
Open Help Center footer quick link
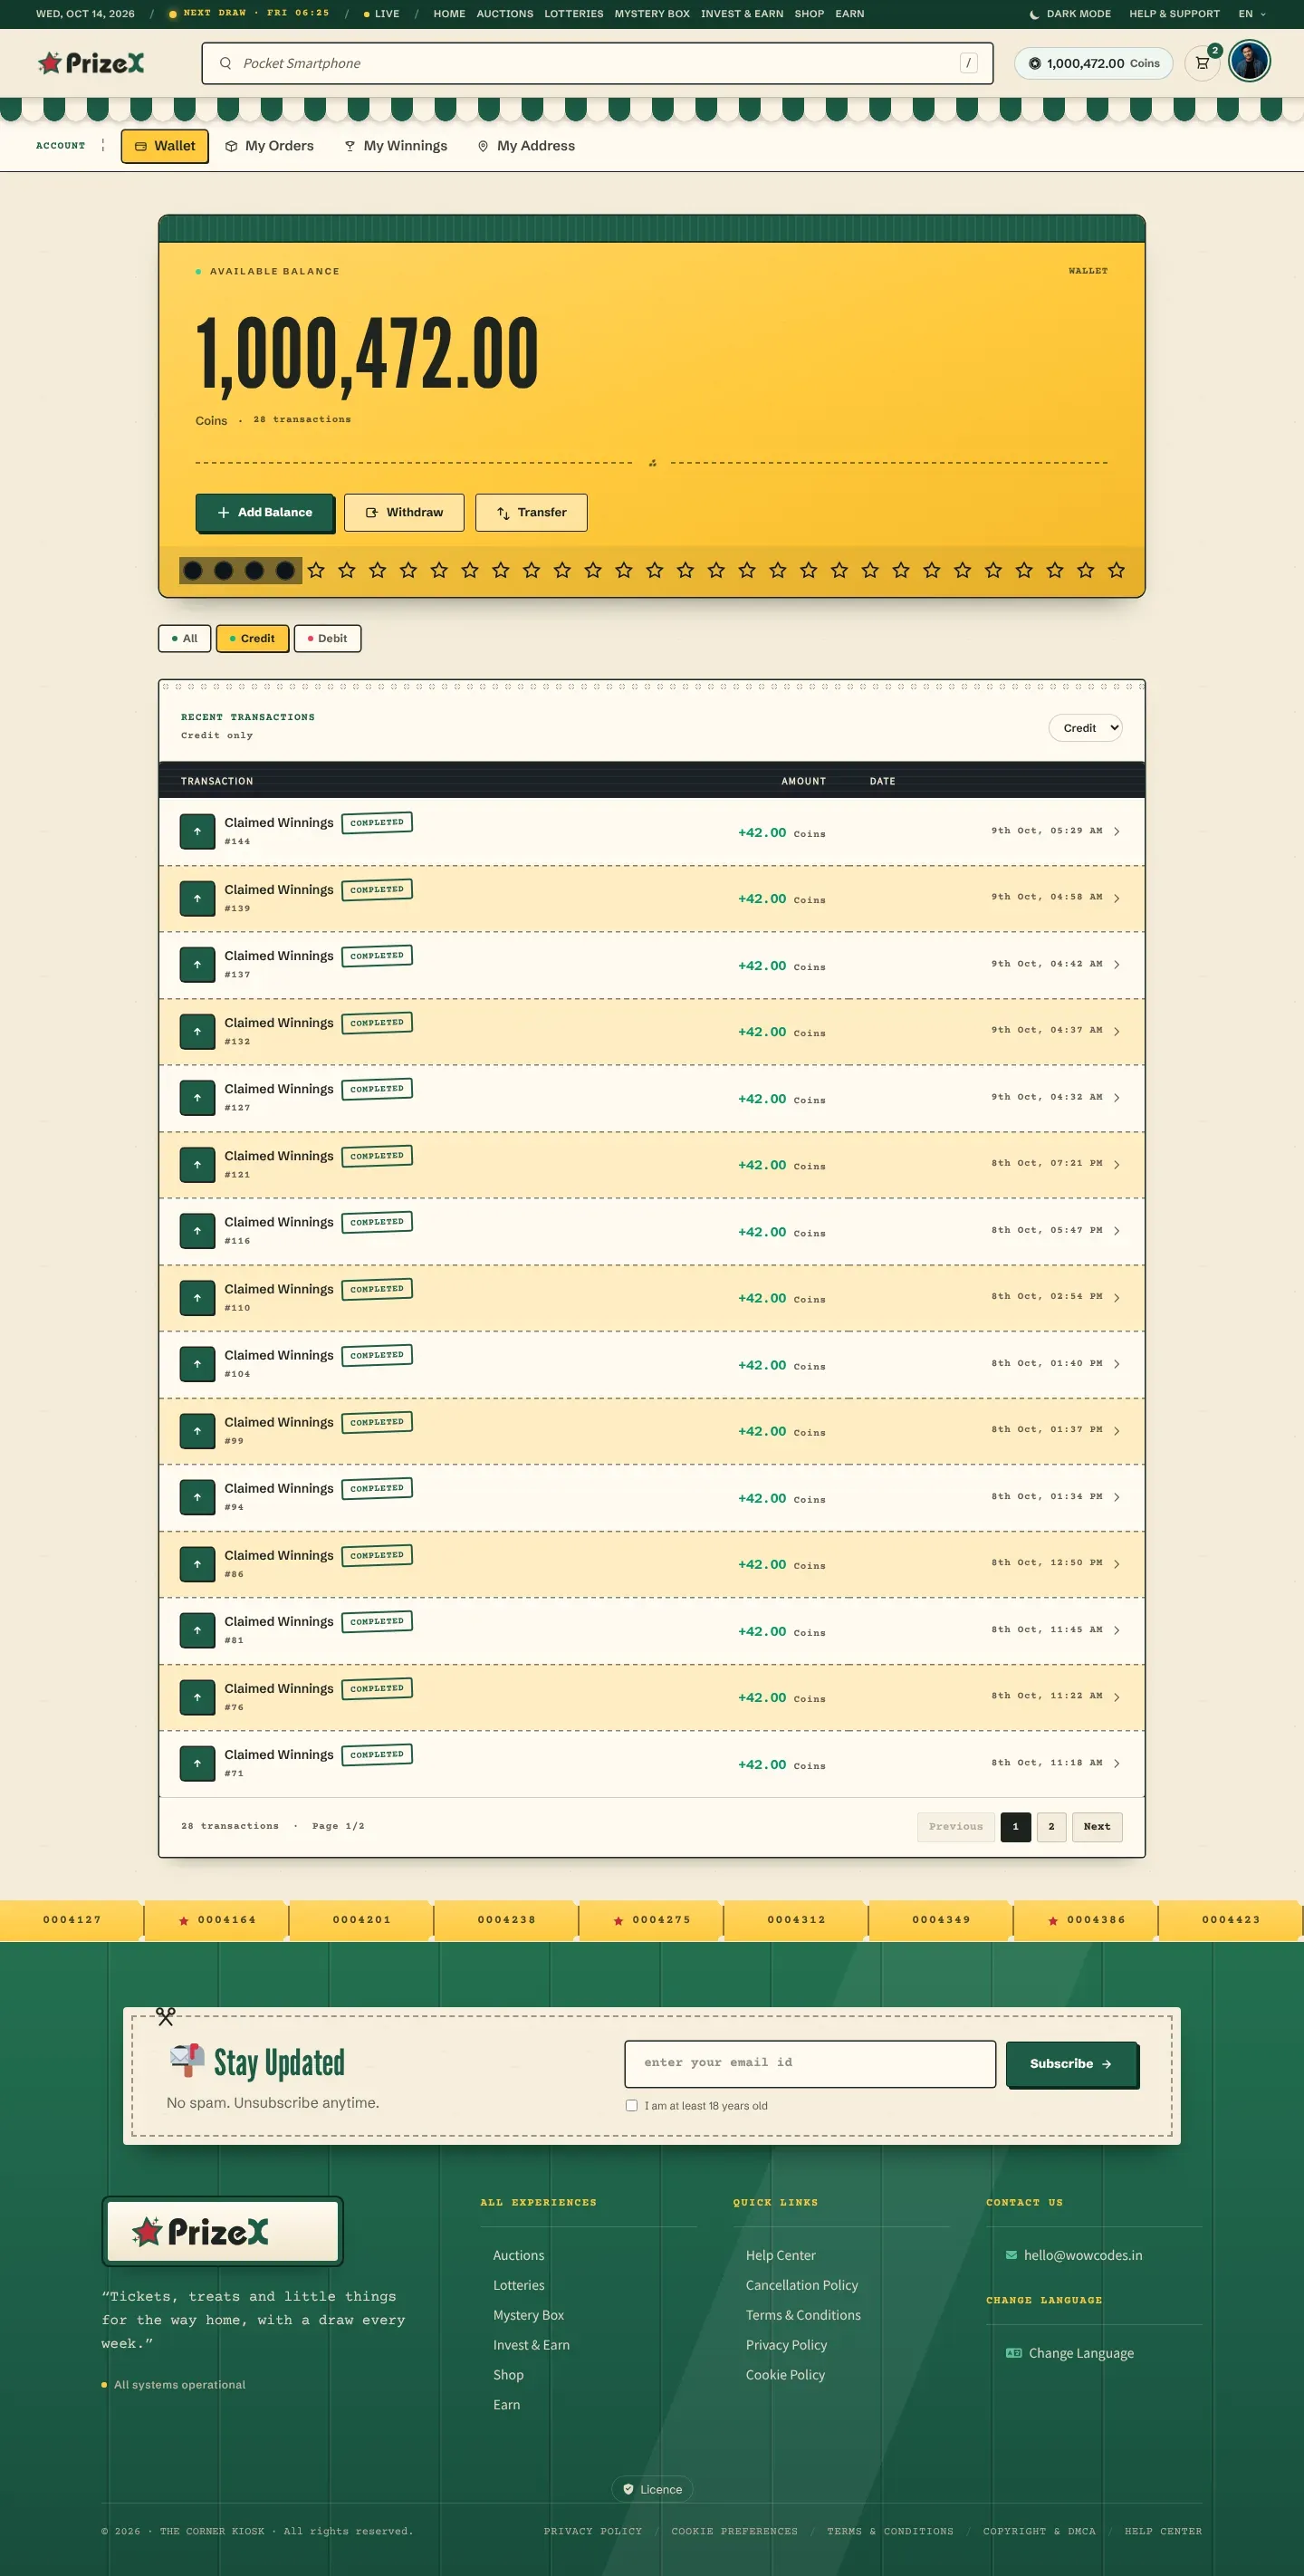click(781, 2255)
